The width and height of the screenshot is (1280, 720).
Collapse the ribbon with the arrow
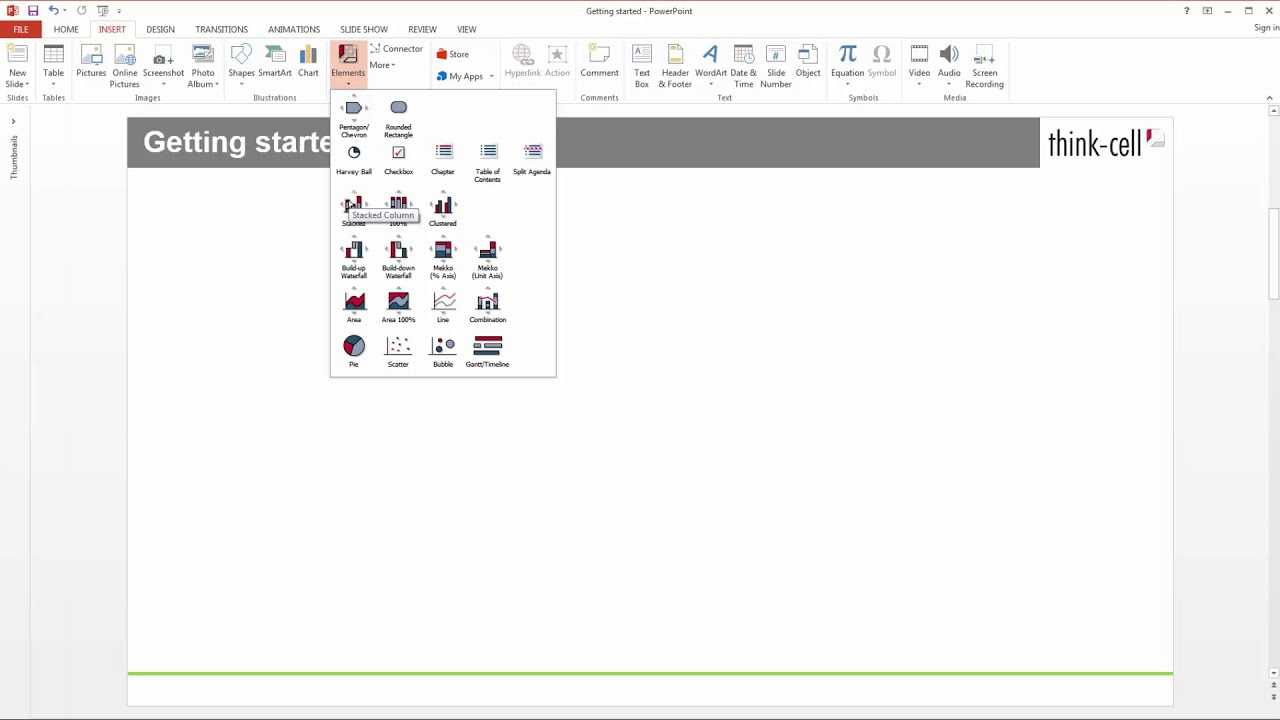click(x=1270, y=98)
